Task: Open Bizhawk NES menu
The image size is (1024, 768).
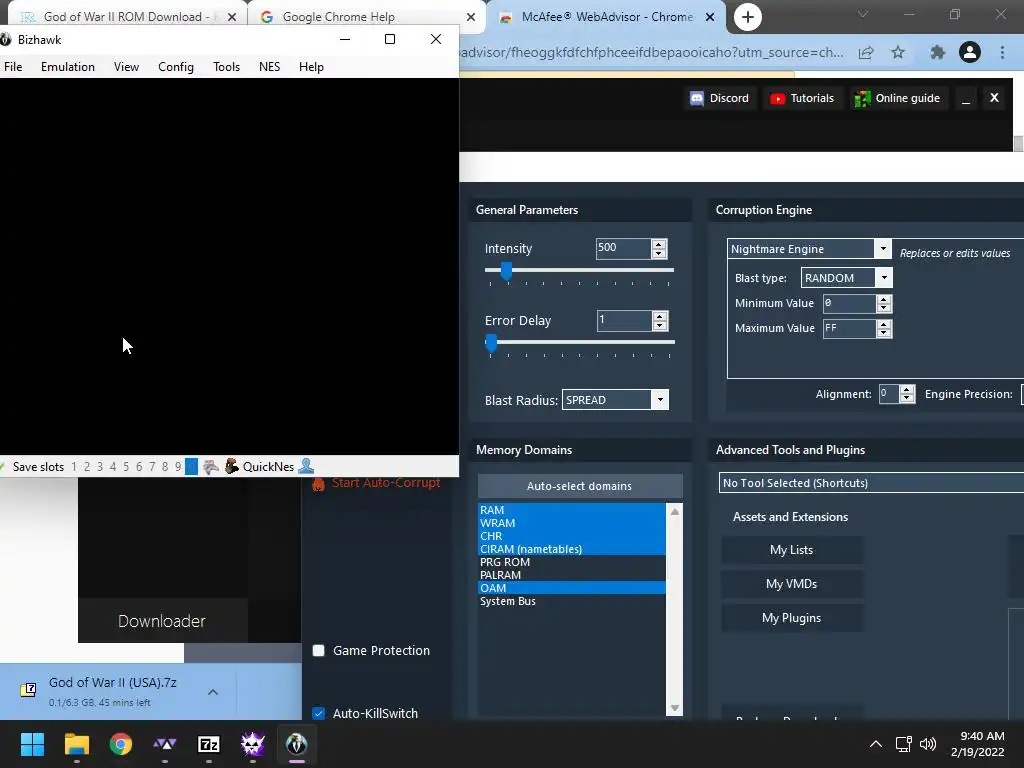Action: (269, 67)
